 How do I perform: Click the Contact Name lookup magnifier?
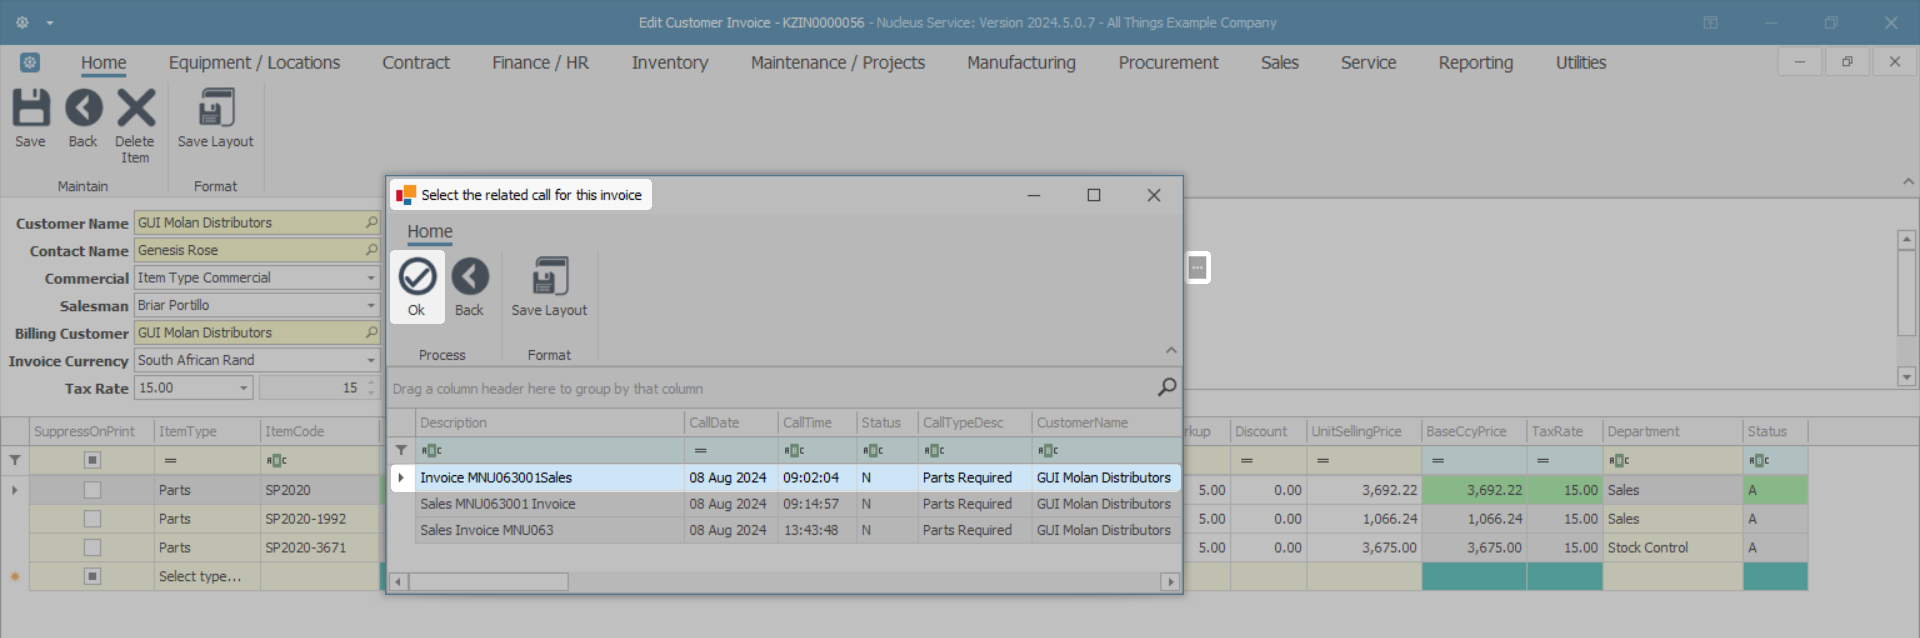(371, 250)
